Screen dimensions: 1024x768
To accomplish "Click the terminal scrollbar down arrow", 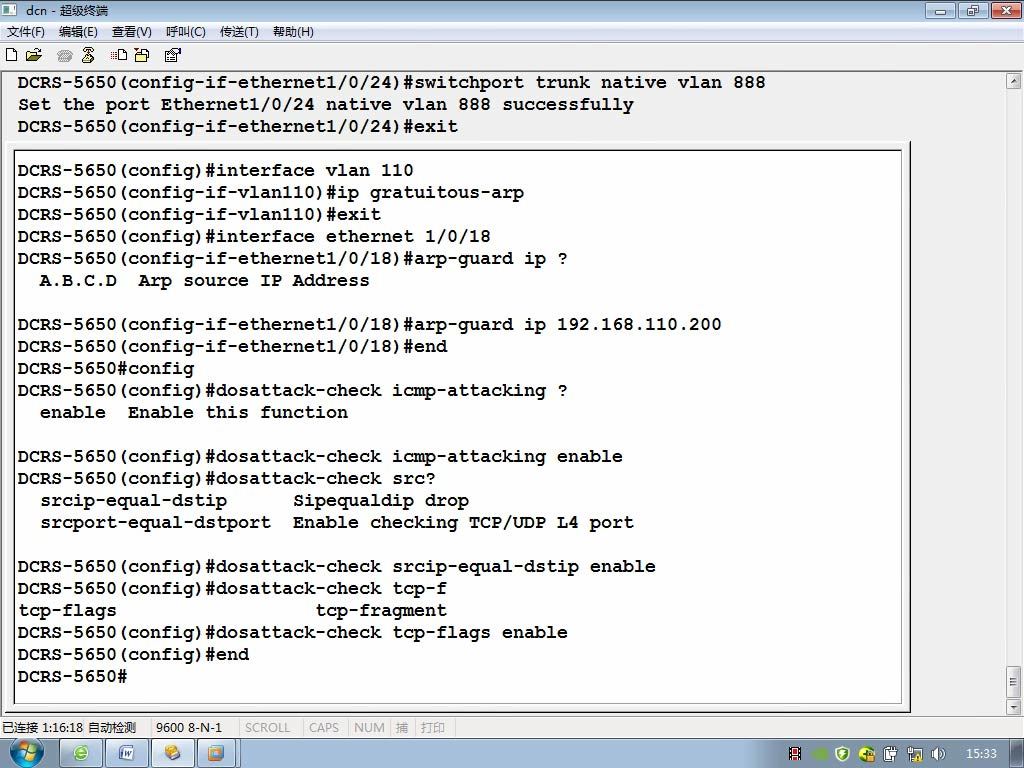I will pos(1013,707).
